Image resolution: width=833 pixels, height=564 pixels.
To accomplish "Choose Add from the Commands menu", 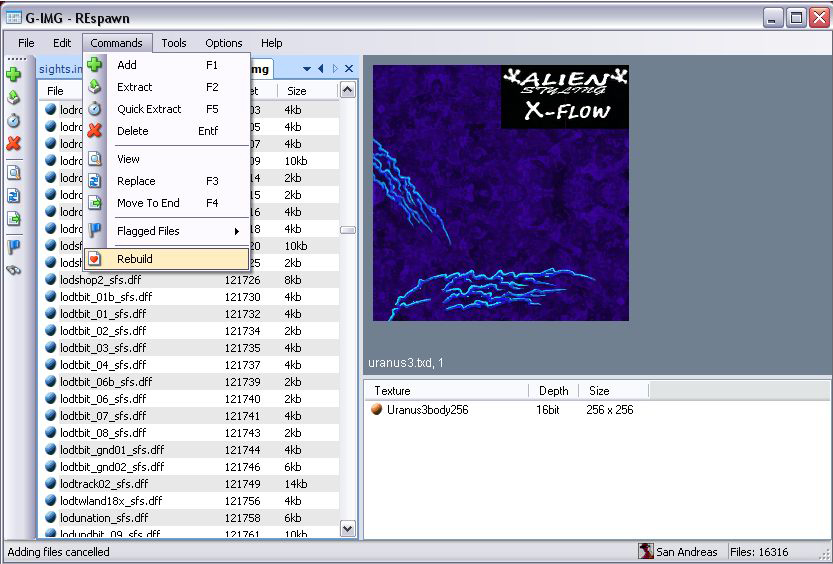I will point(166,65).
